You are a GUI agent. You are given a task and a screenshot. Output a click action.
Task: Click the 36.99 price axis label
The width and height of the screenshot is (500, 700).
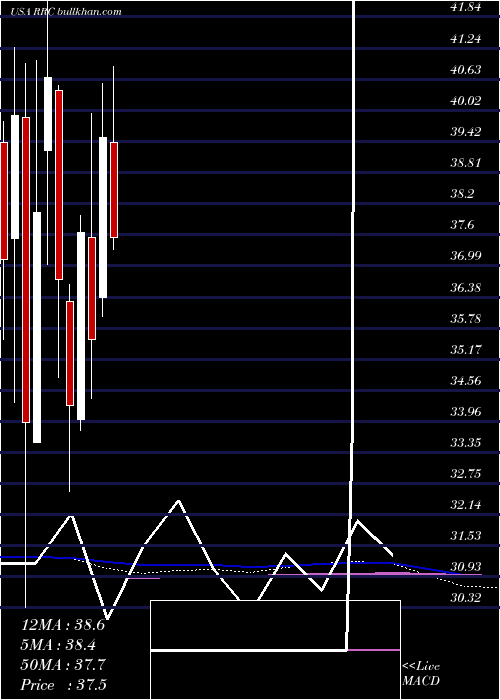[x=466, y=256]
